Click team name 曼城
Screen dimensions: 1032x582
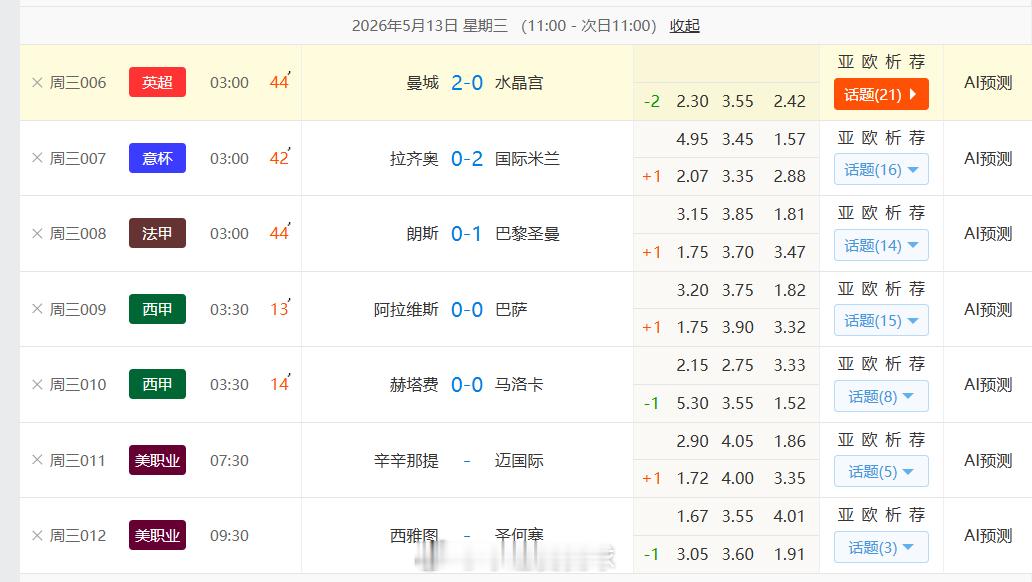423,82
